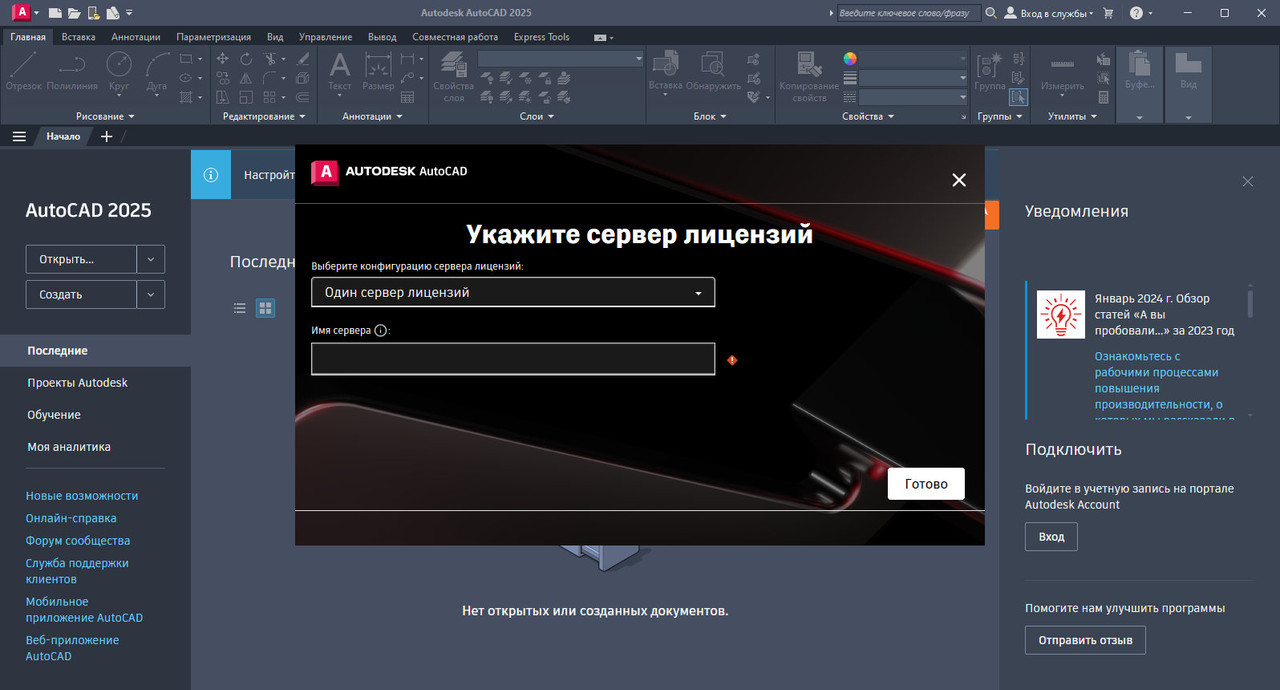Click the Отправить отзыв button

(x=1085, y=640)
